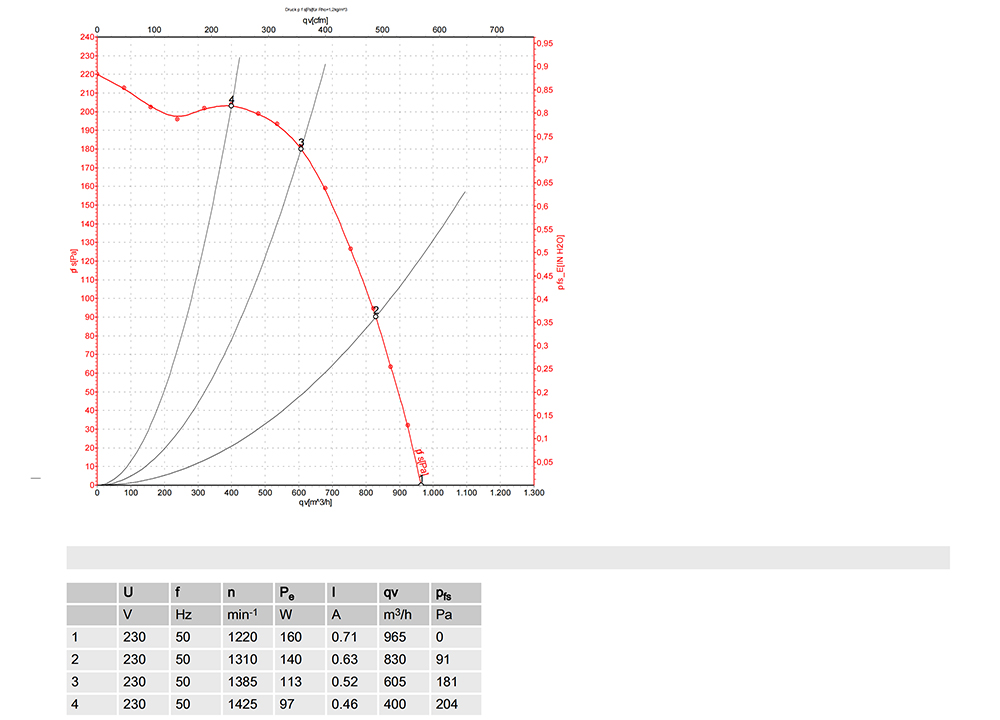Click the Pe column header
This screenshot has width=1000, height=720.
289,593
